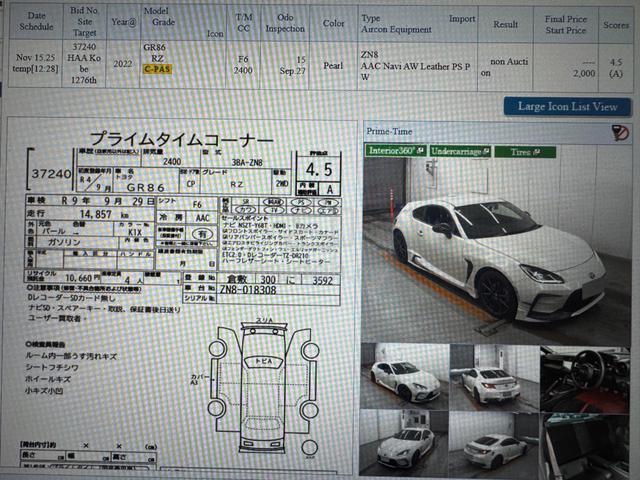640x480 pixels.
Task: Open steering wheel interior thumbnail
Action: pyautogui.click(x=585, y=380)
